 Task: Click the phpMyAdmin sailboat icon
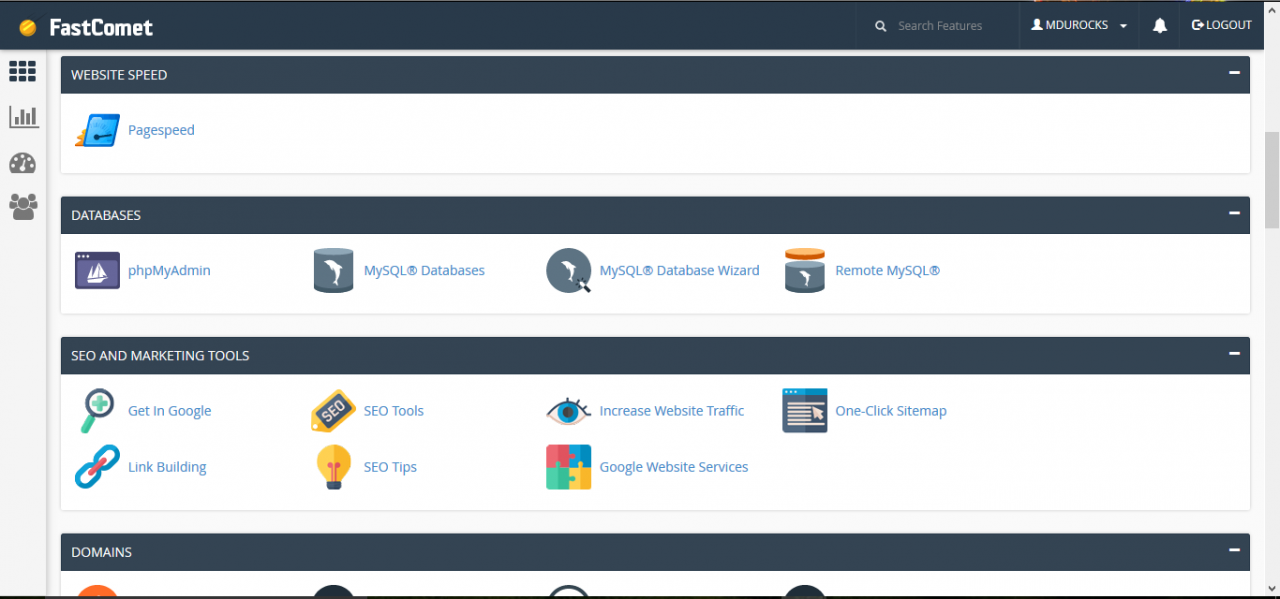pos(97,271)
